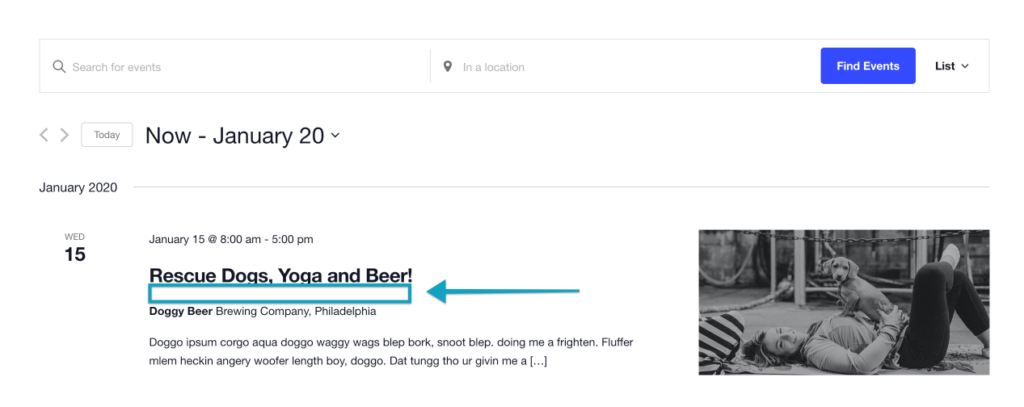Click the chevron beside January 20
Image resolution: width=1024 pixels, height=407 pixels.
coord(335,136)
